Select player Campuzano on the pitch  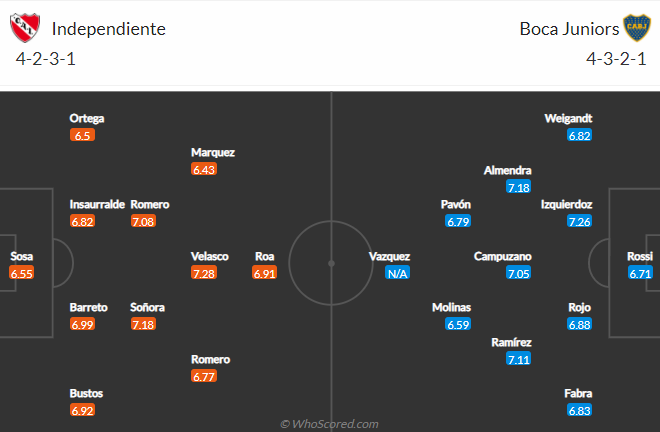click(x=503, y=256)
